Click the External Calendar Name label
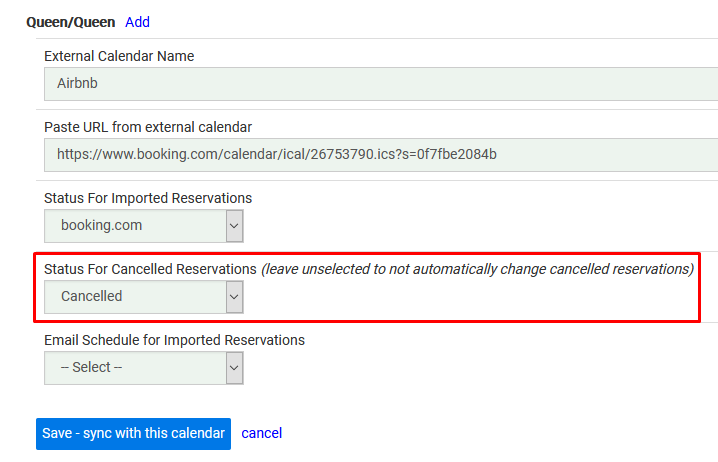The image size is (718, 462). [x=119, y=56]
